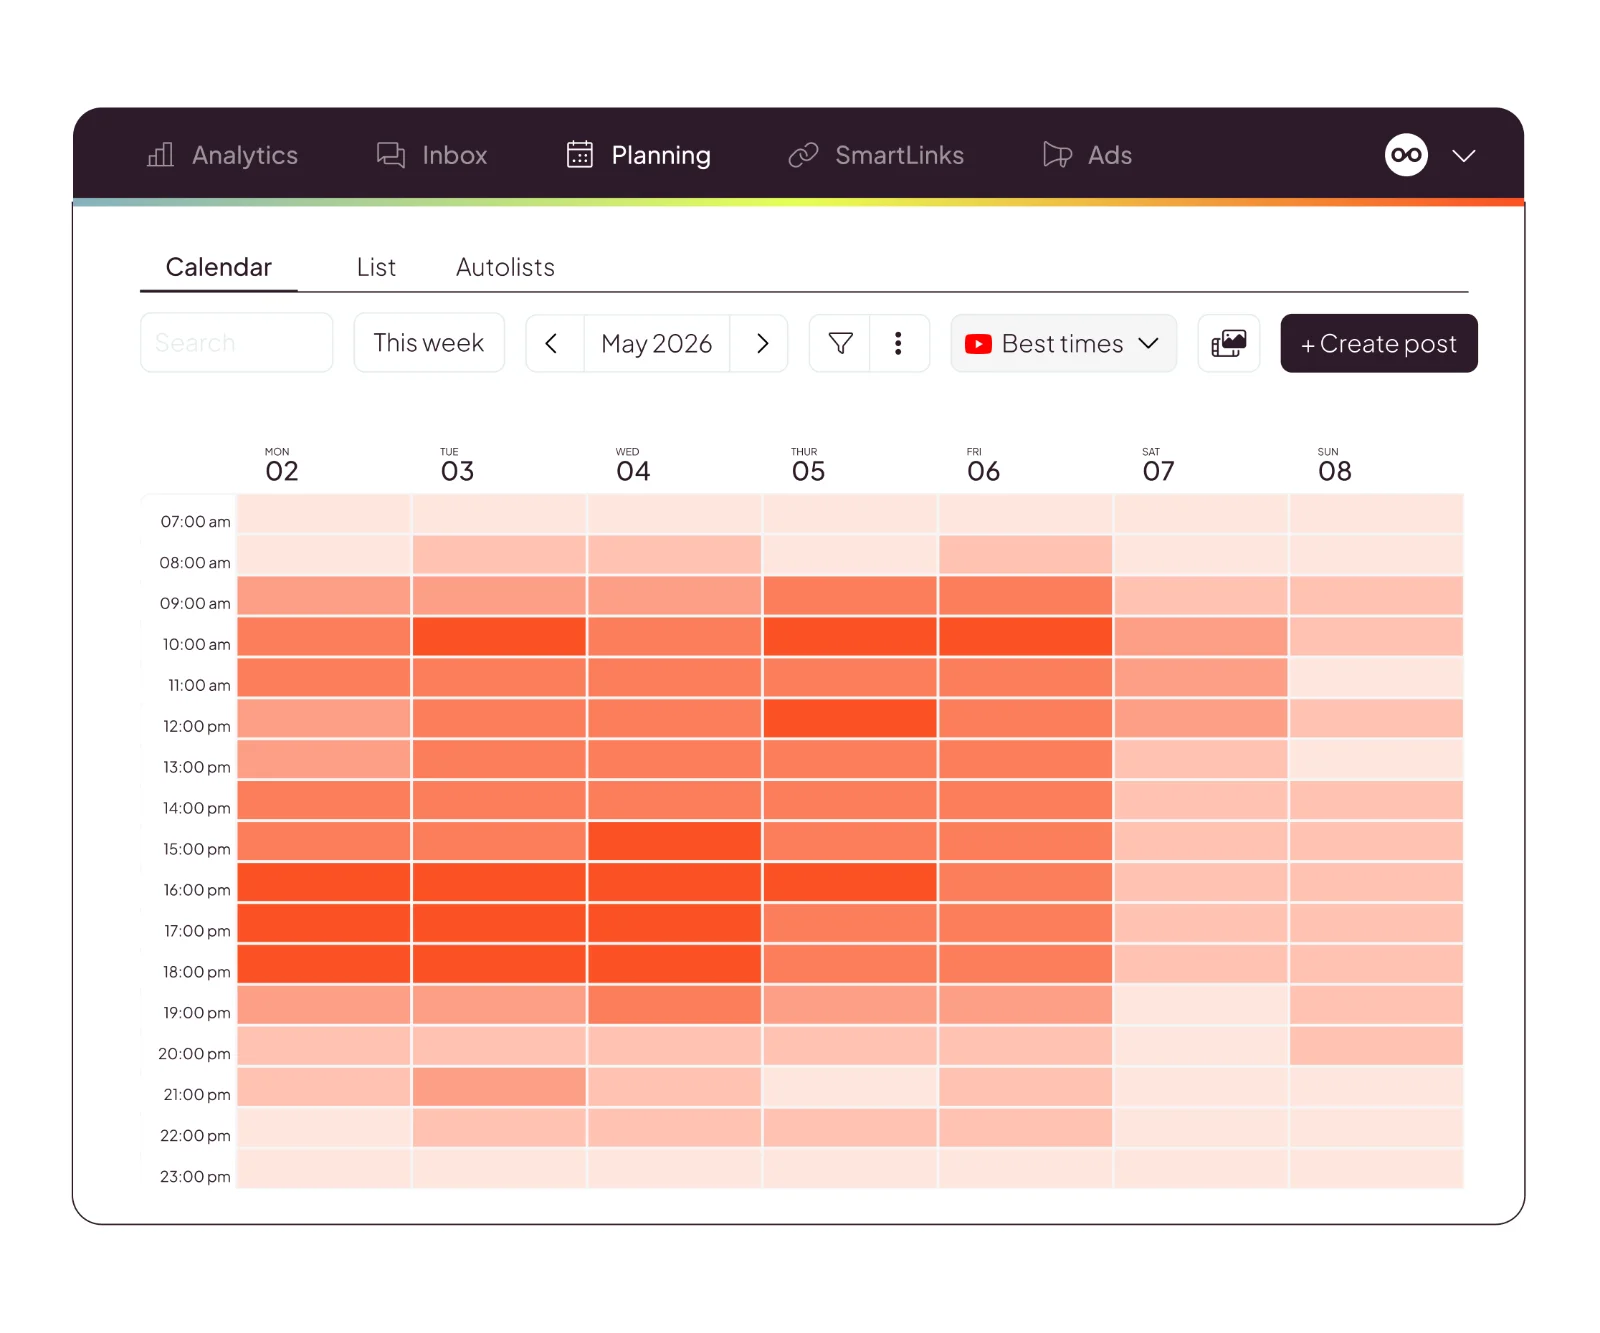Click the Create post button
Viewport: 1600px width, 1333px height.
pyautogui.click(x=1379, y=343)
